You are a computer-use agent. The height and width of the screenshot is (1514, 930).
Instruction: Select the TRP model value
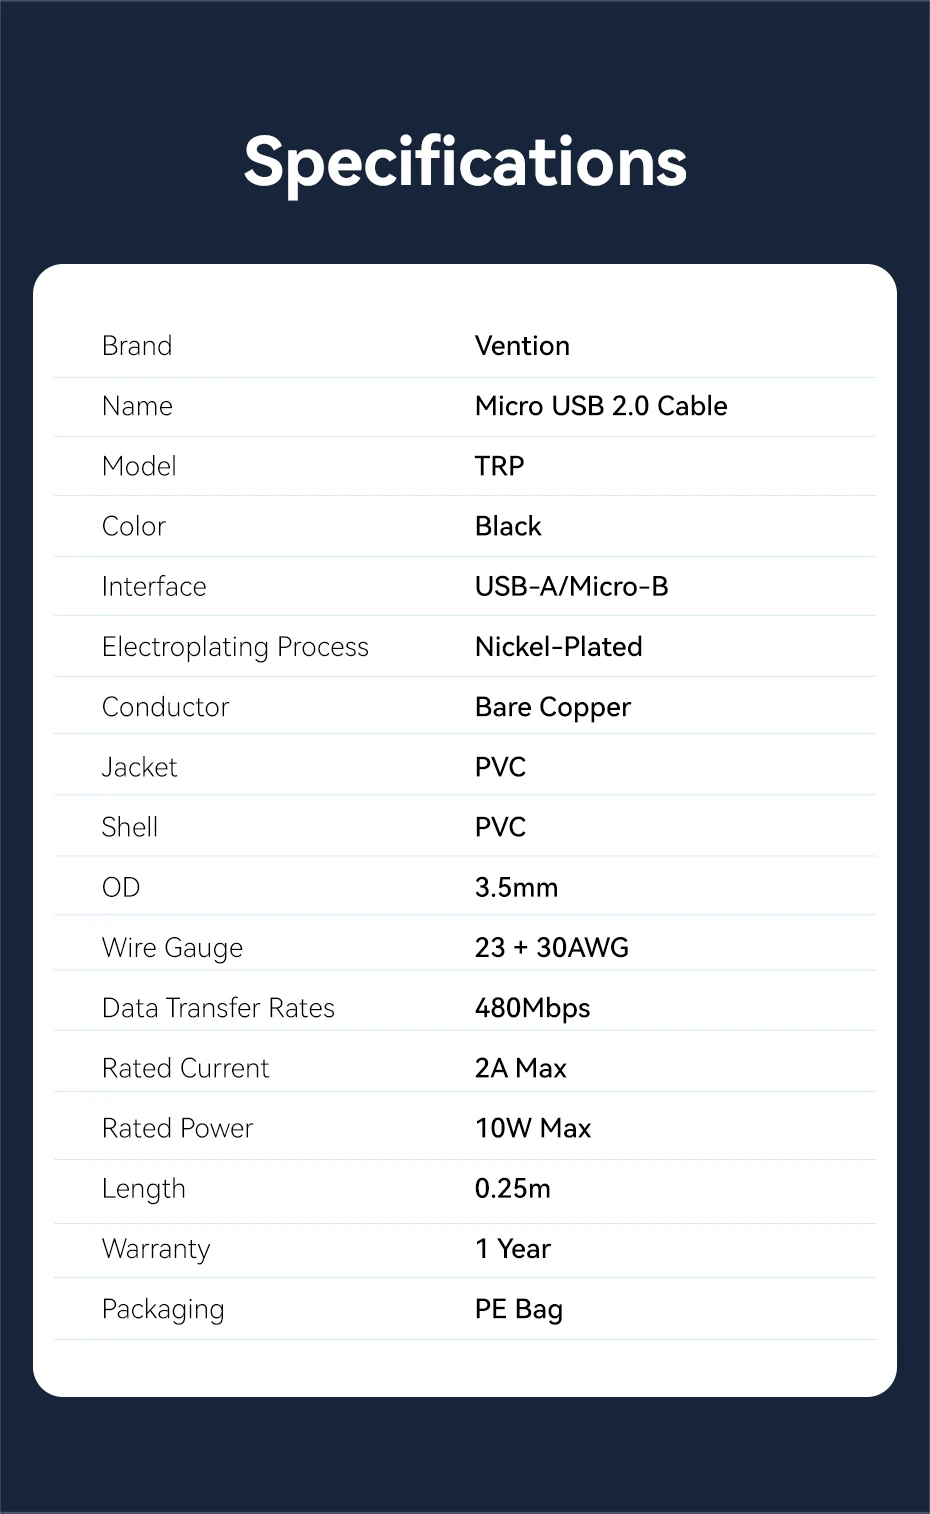[499, 466]
